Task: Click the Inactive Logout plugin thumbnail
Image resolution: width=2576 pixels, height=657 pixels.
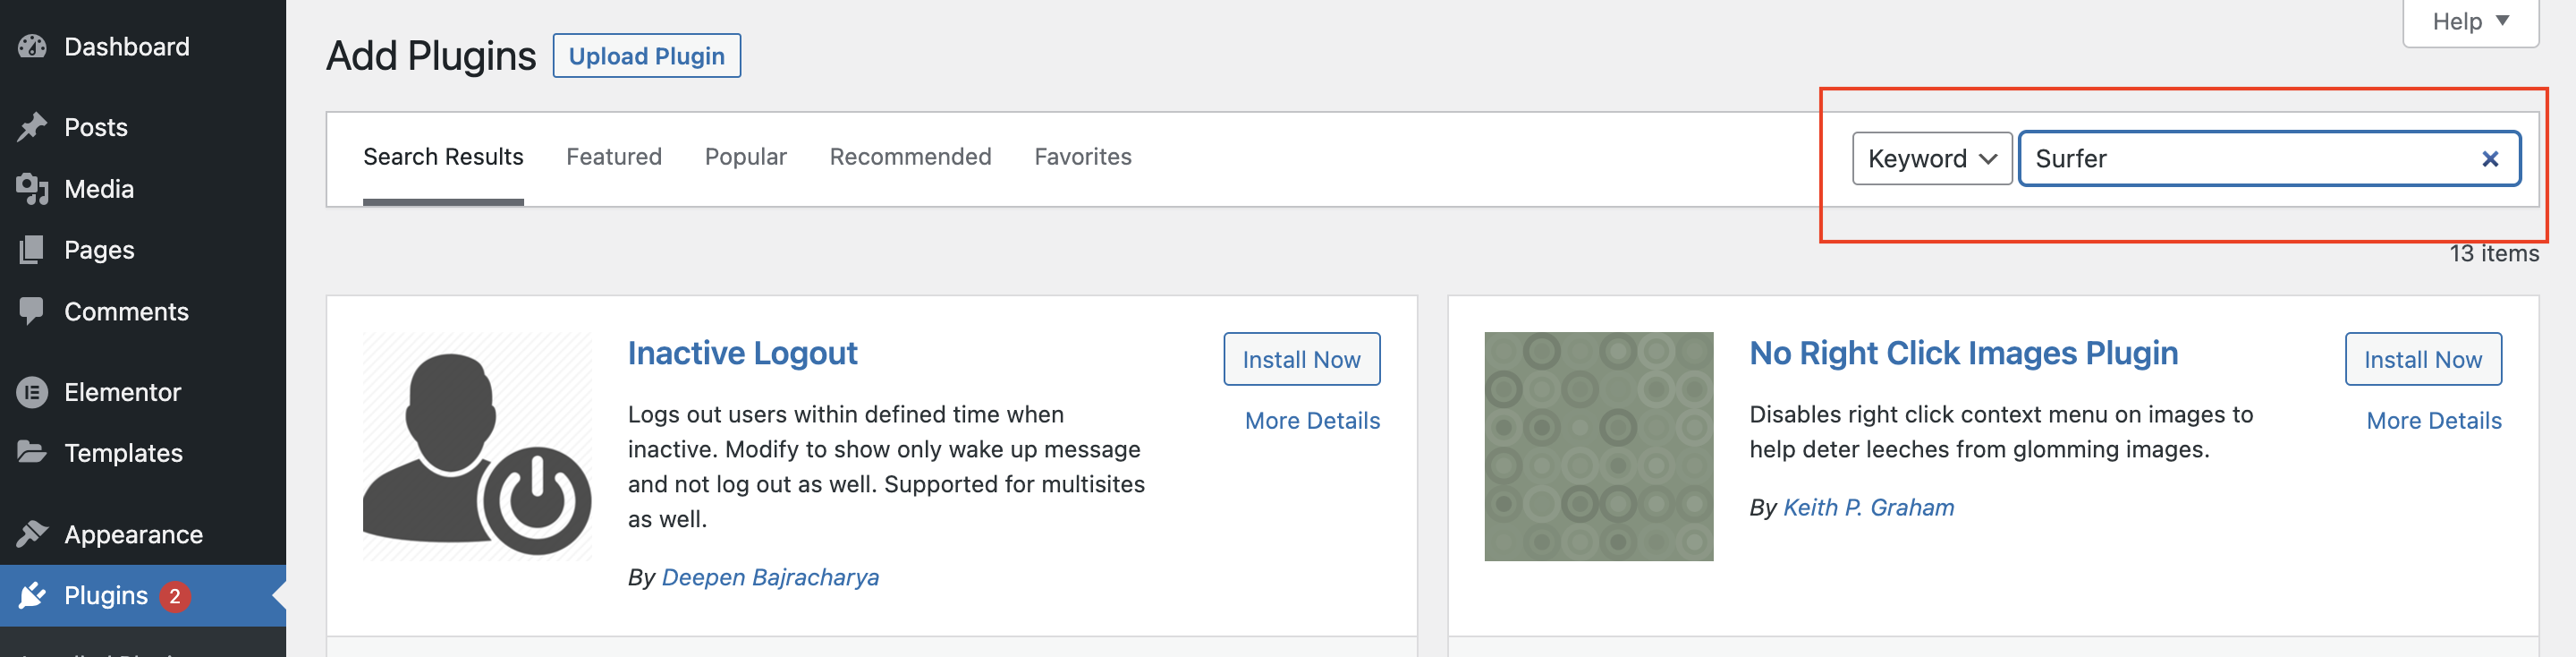Action: [x=477, y=446]
